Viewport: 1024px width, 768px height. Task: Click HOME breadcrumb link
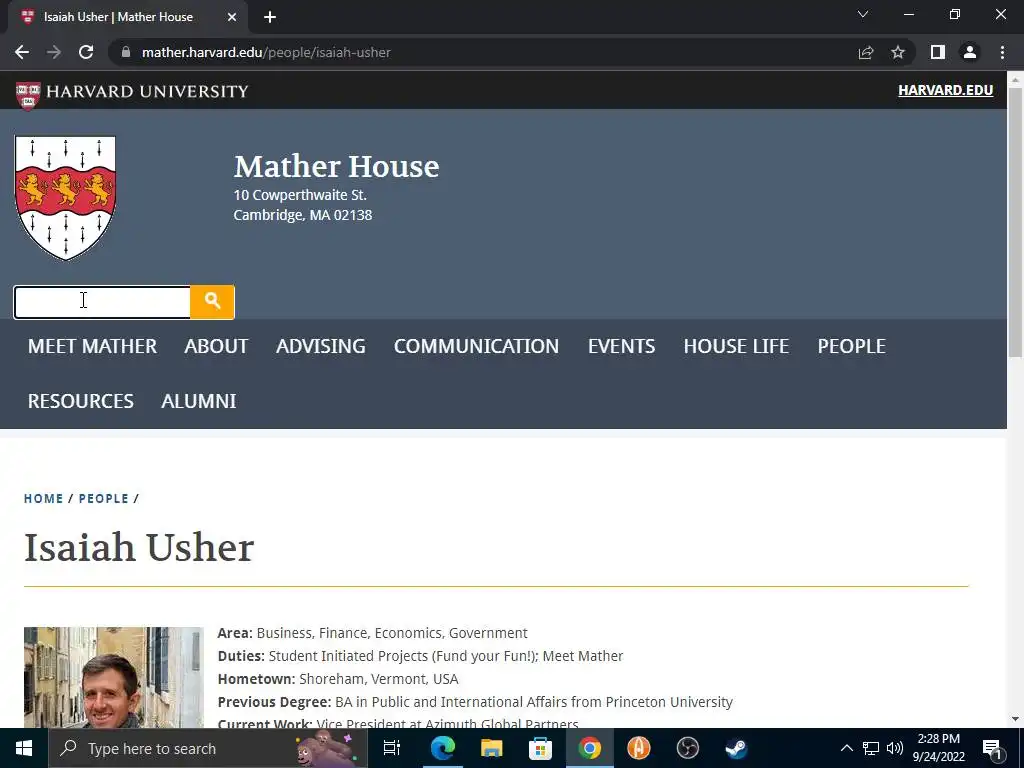pyautogui.click(x=44, y=498)
